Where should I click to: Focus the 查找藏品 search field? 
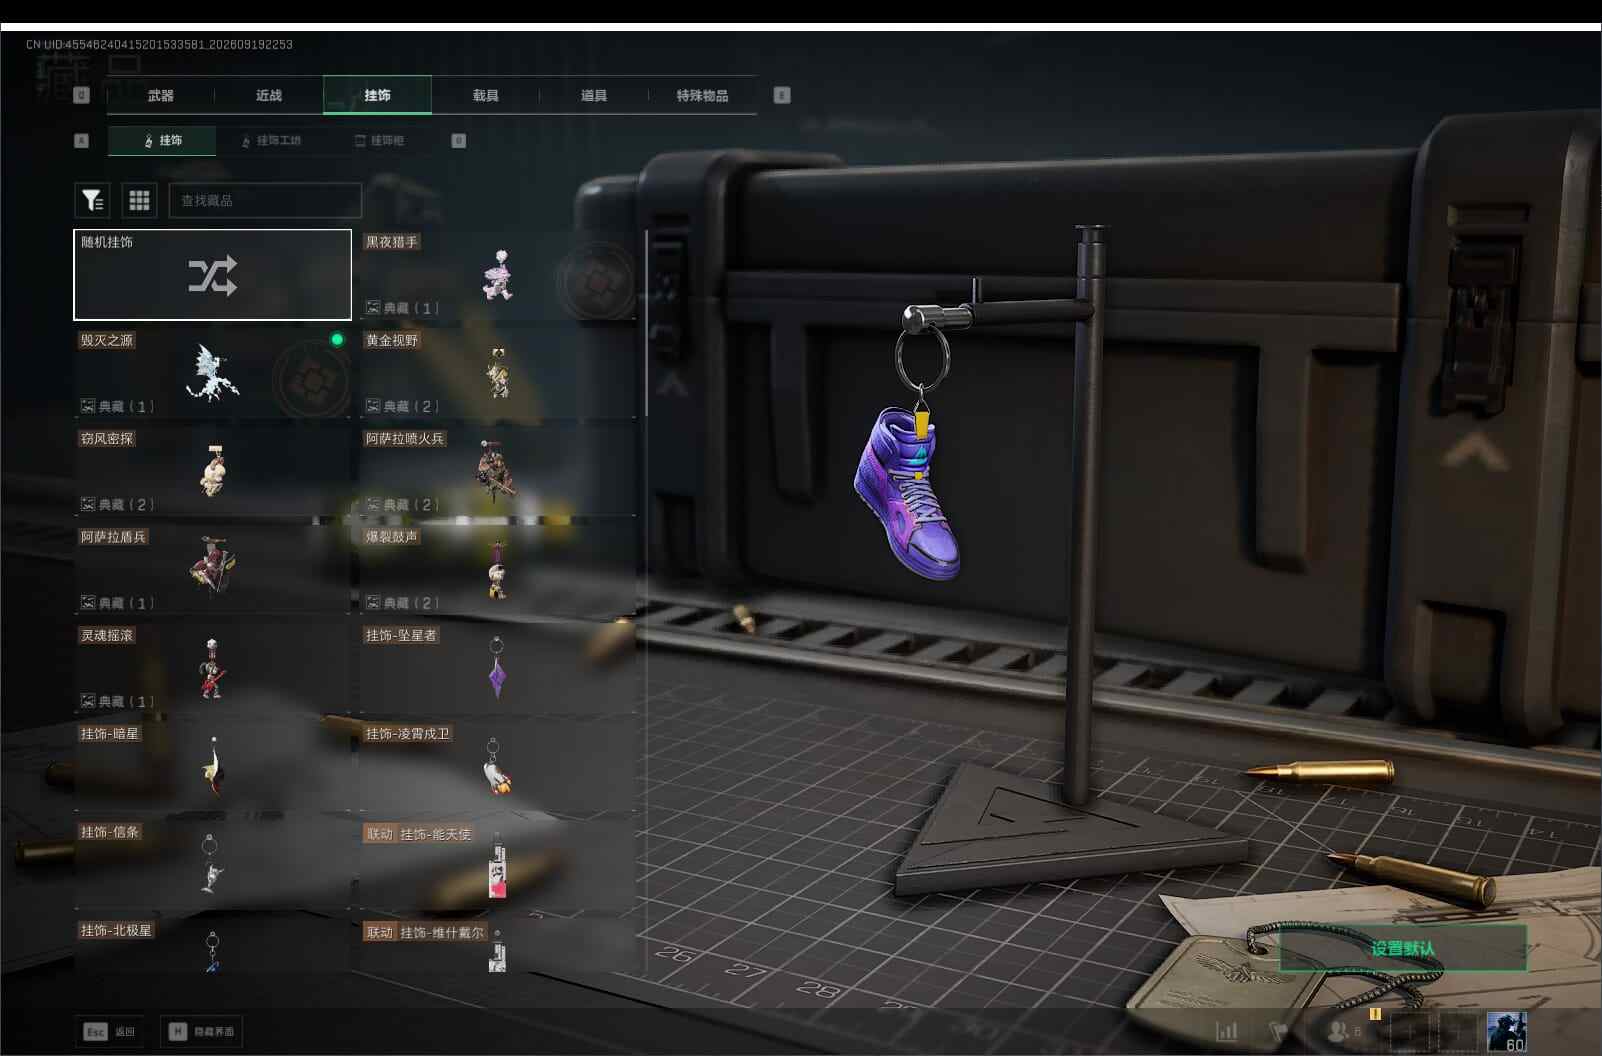pos(265,200)
